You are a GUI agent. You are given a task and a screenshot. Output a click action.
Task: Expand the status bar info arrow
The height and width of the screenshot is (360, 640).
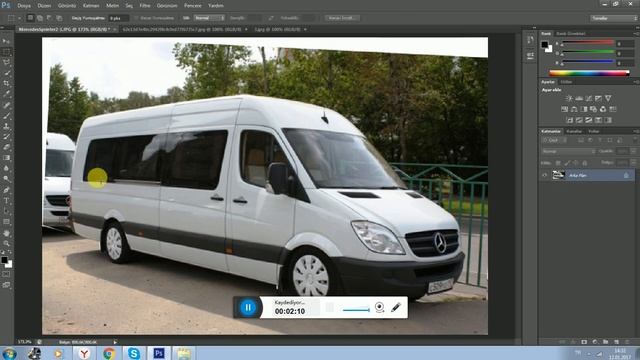[115, 342]
